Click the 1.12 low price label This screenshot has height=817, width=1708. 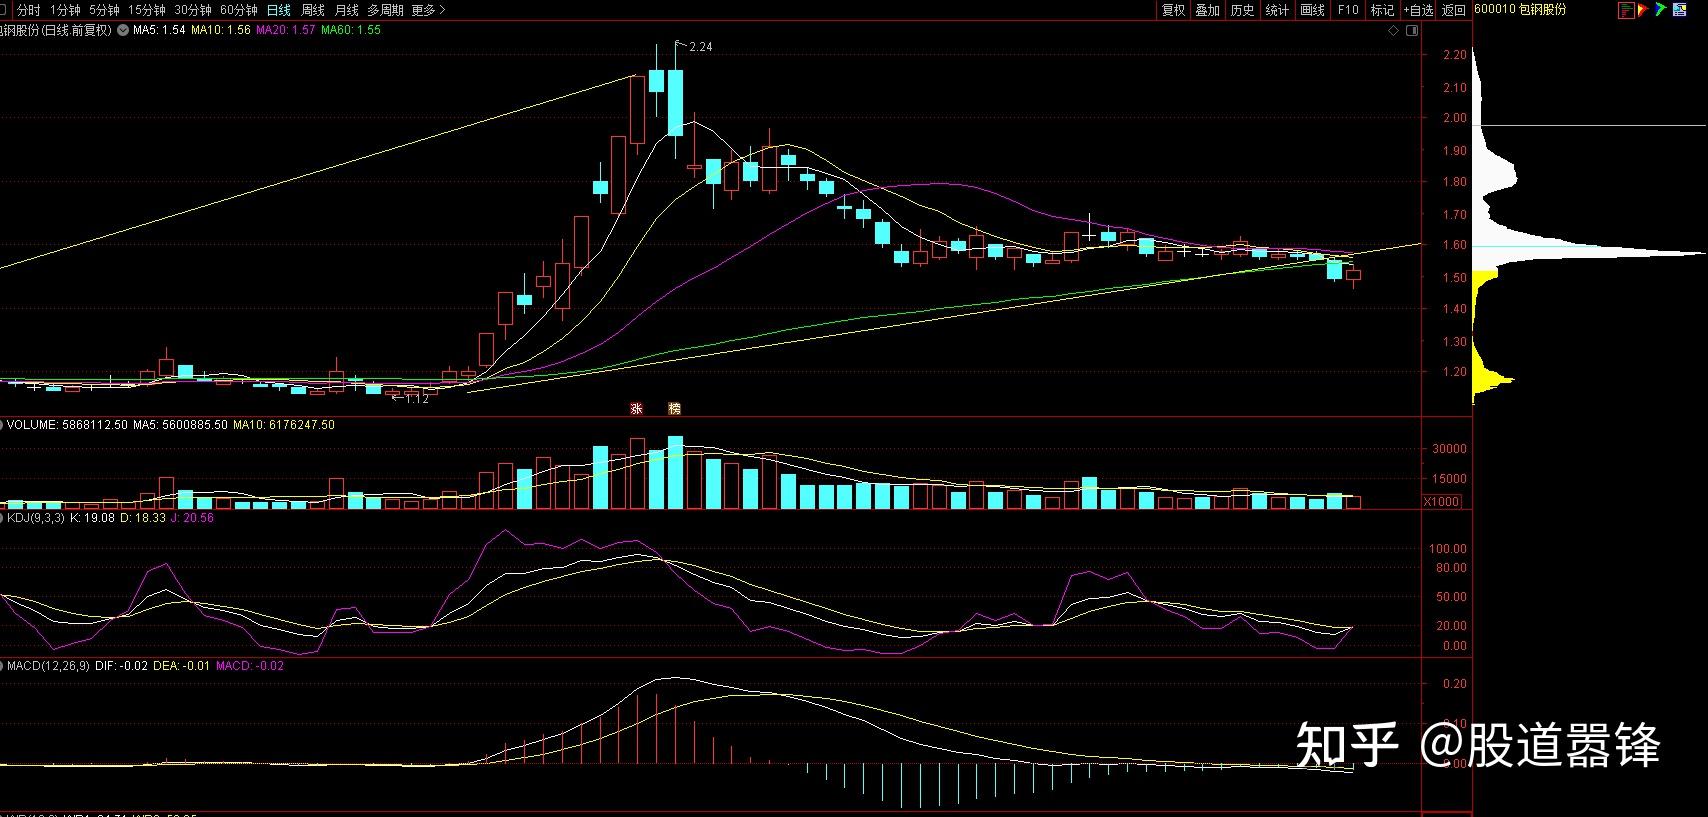(417, 398)
